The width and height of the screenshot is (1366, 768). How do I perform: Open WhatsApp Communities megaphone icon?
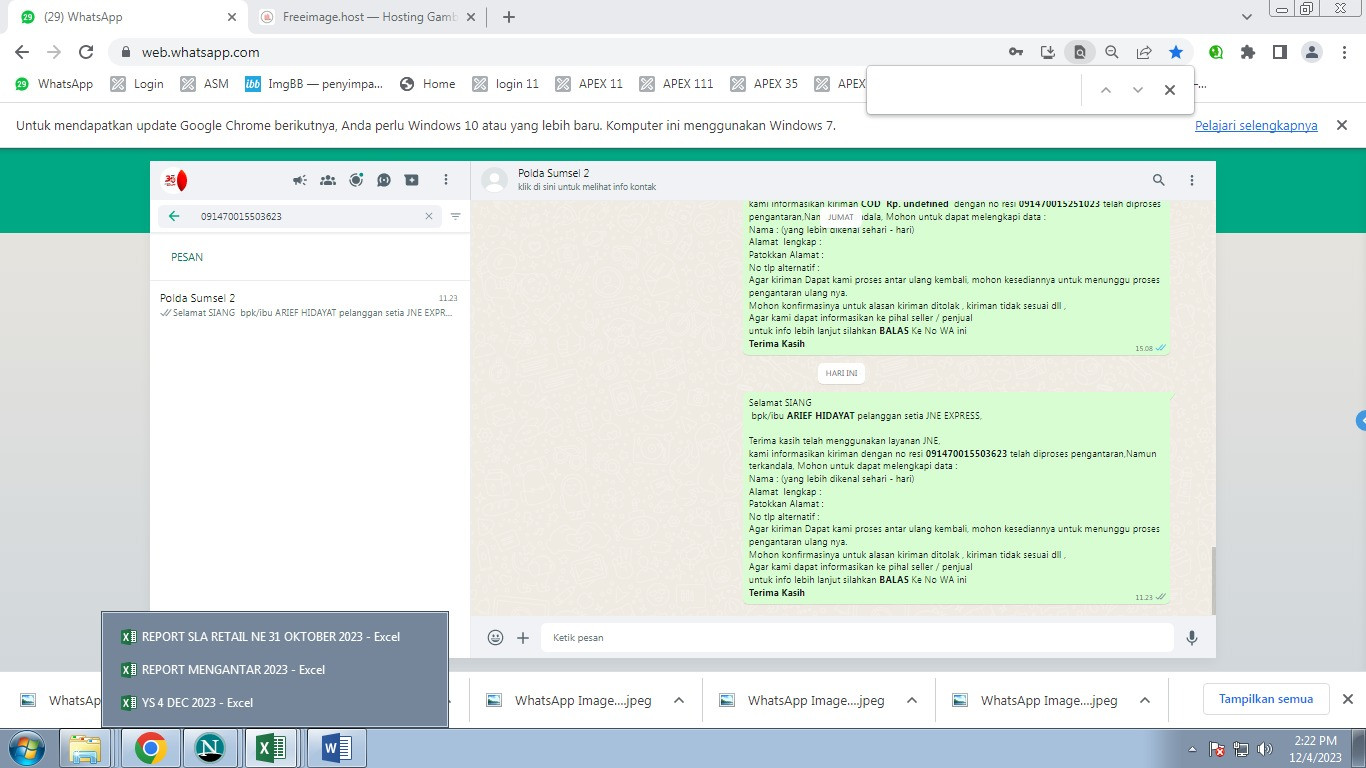click(300, 180)
